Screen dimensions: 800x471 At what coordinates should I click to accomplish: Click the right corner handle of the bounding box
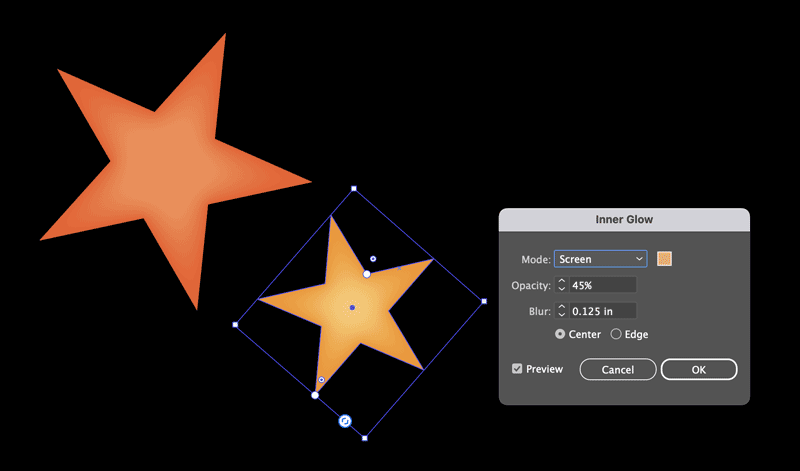point(484,301)
